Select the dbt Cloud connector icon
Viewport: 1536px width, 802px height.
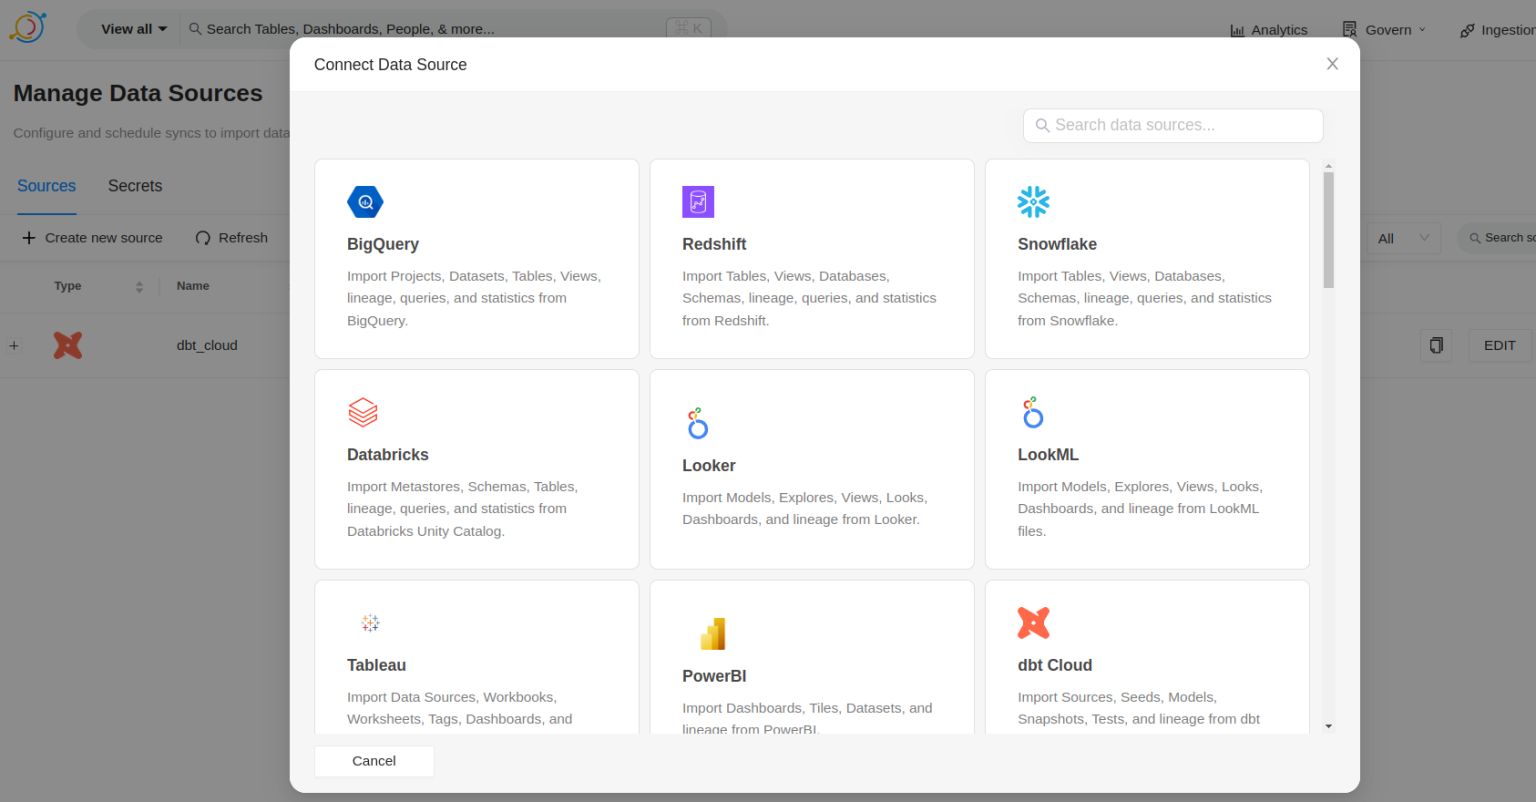coord(1034,622)
